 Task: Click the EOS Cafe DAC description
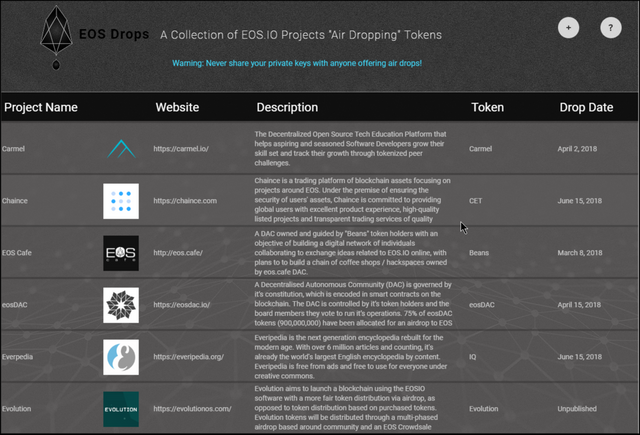pyautogui.click(x=351, y=253)
